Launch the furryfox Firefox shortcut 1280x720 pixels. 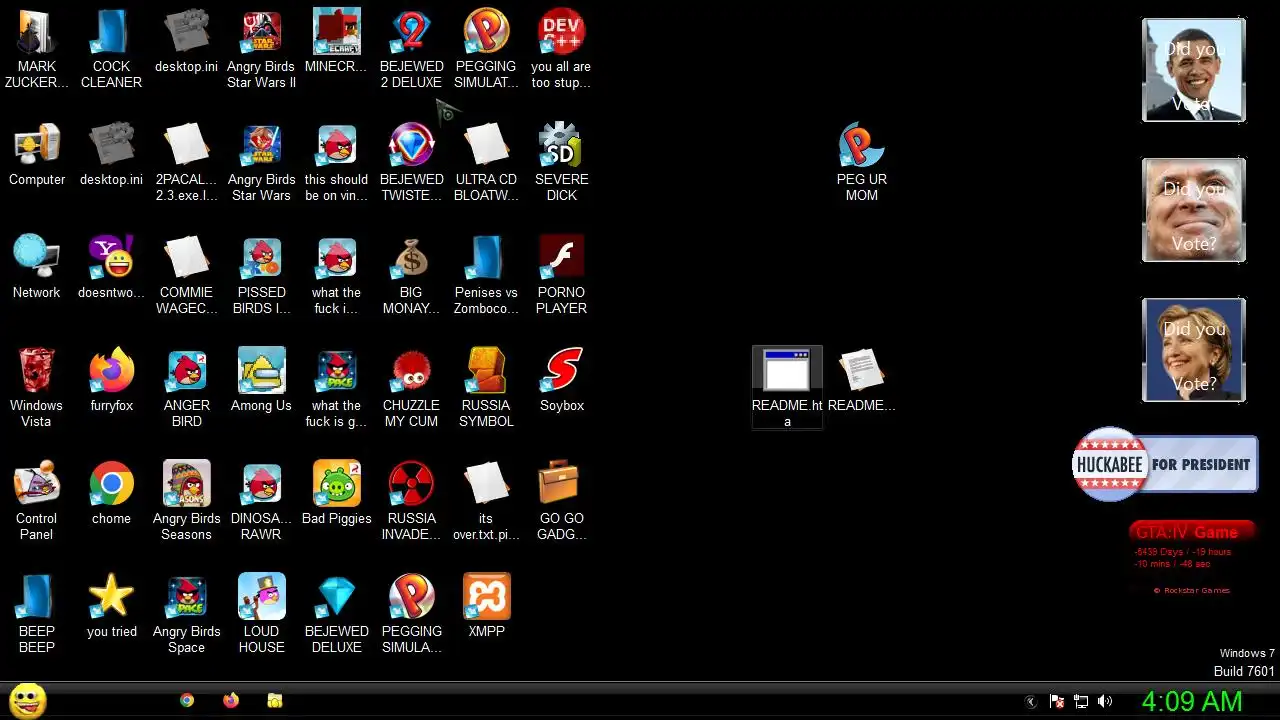coord(111,381)
